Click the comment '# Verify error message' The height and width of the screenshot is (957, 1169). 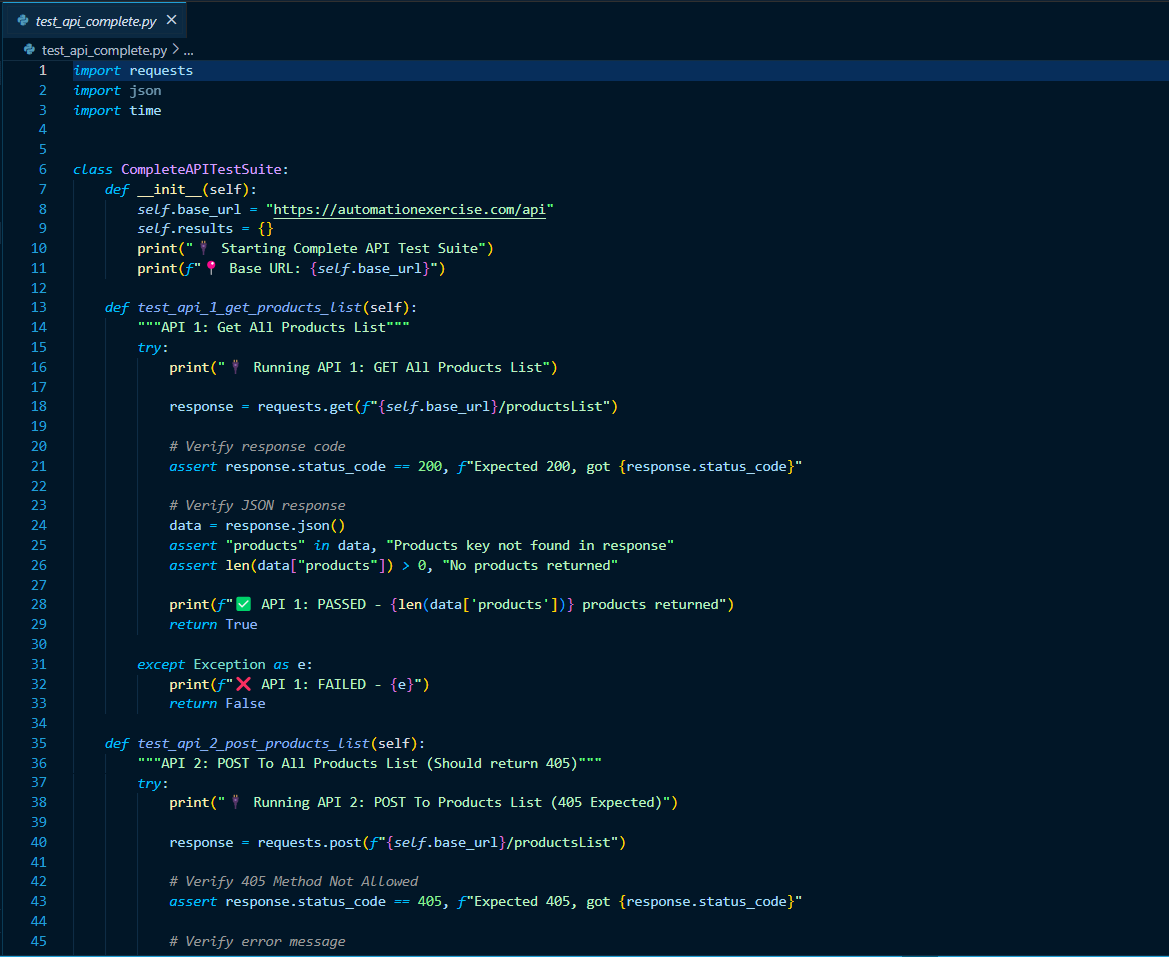257,941
